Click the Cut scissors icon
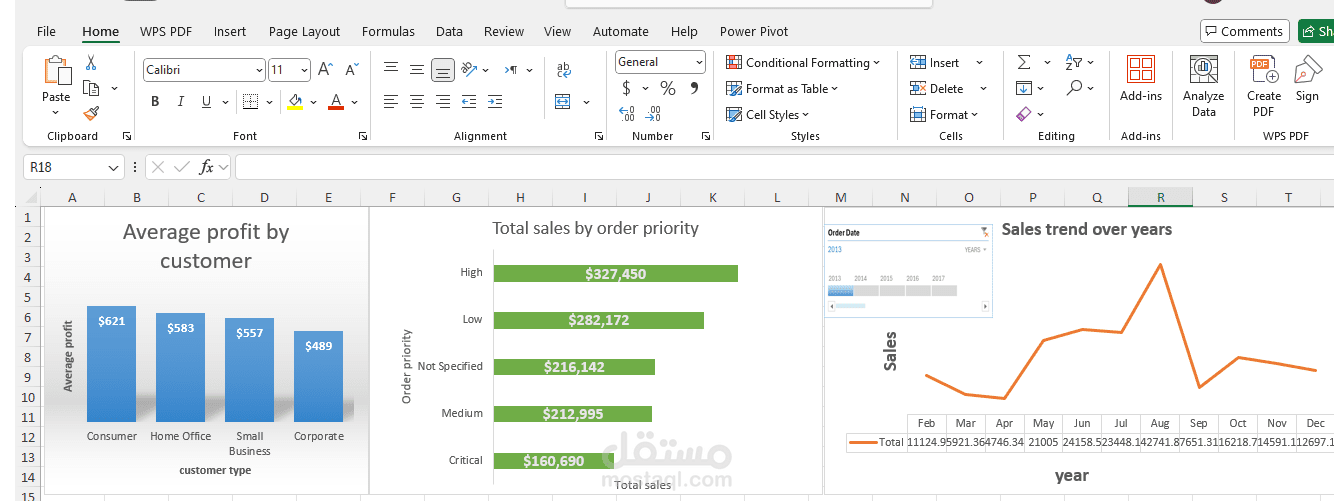Viewport: 1334px width, 501px height. click(91, 63)
